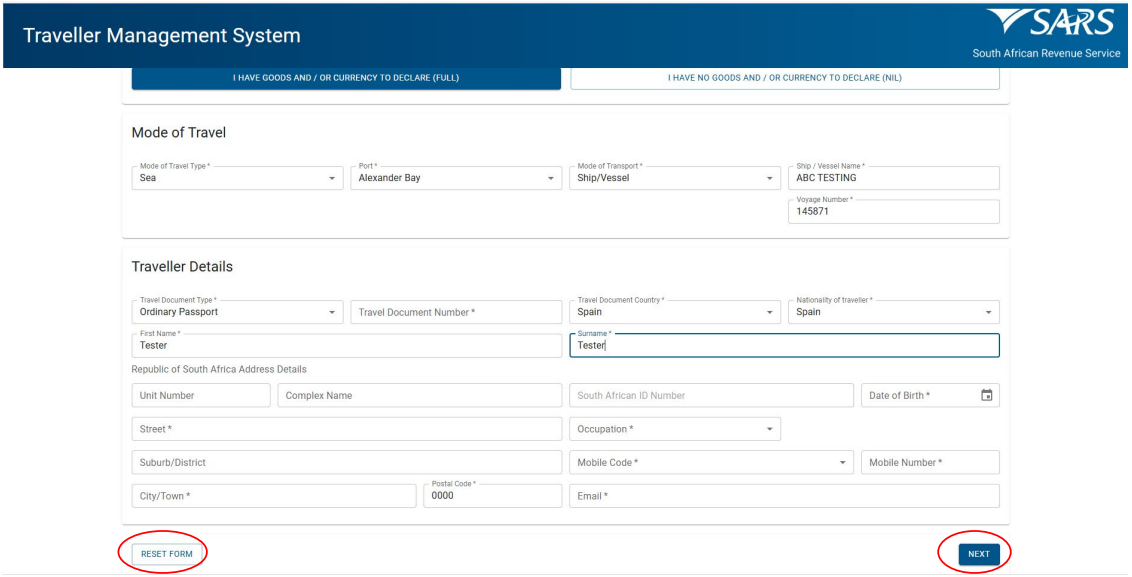This screenshot has height=577, width=1132.
Task: Open the Travel Document Country dropdown
Action: point(673,312)
